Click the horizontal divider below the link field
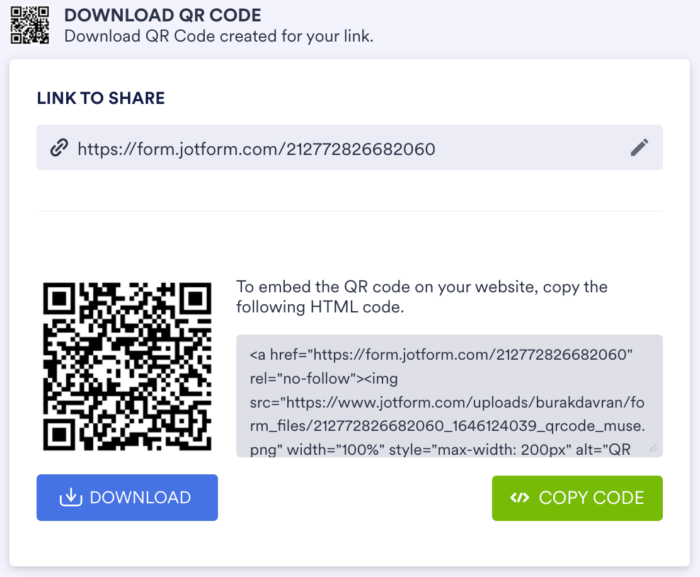Screen dimensions: 700x577 pyautogui.click(x=349, y=211)
